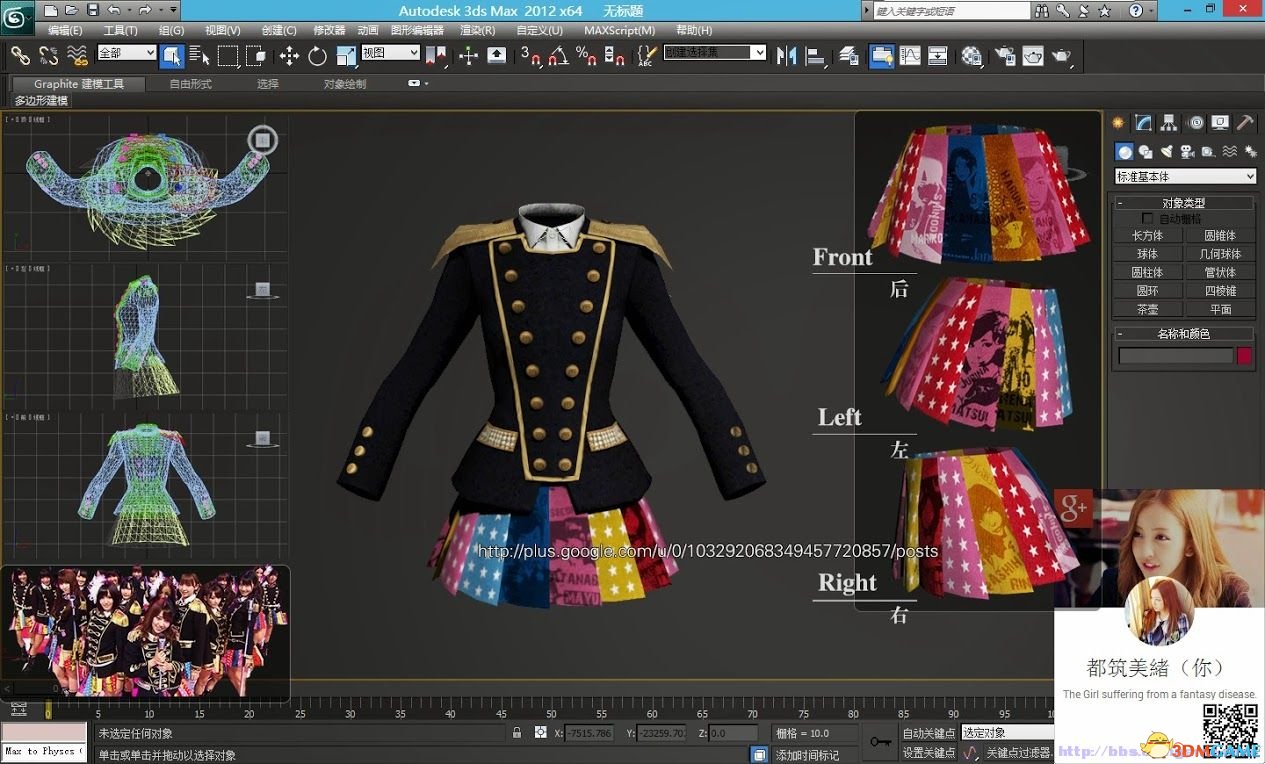Expand the '标准基本体' primitives dropdown

coord(1185,177)
